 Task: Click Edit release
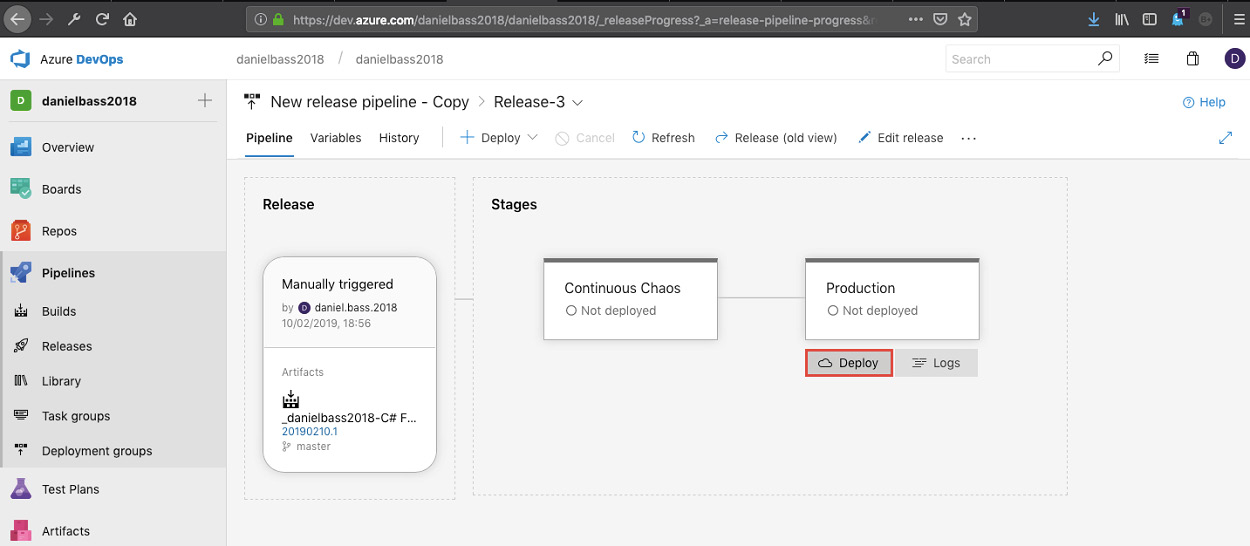coord(901,138)
